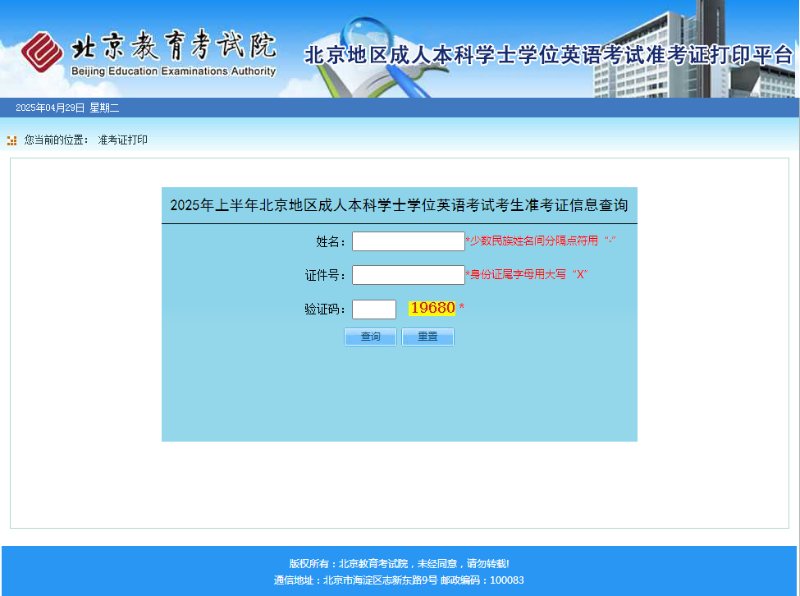Focus the 姓名 name input field
Viewport: 800px width, 596px height.
pyautogui.click(x=408, y=241)
